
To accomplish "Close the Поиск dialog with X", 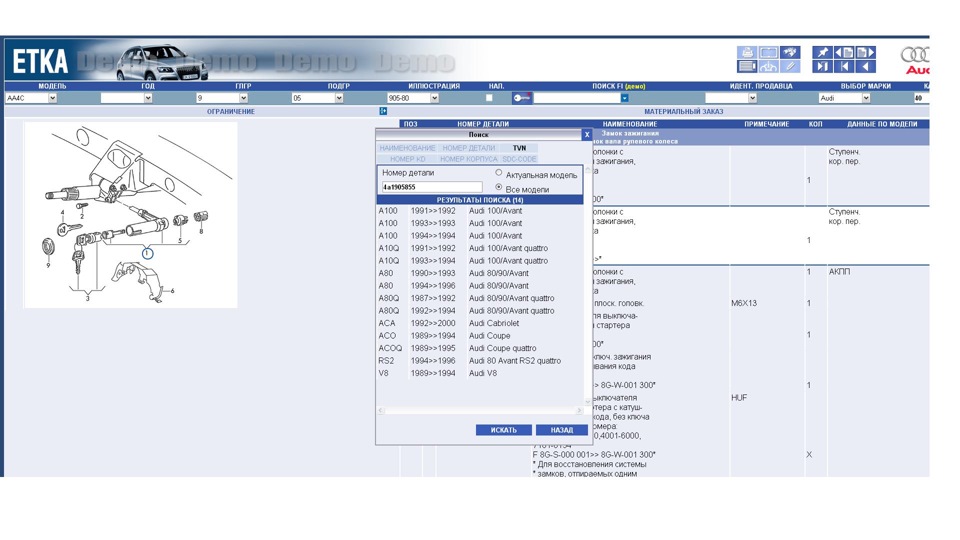I will tap(587, 135).
